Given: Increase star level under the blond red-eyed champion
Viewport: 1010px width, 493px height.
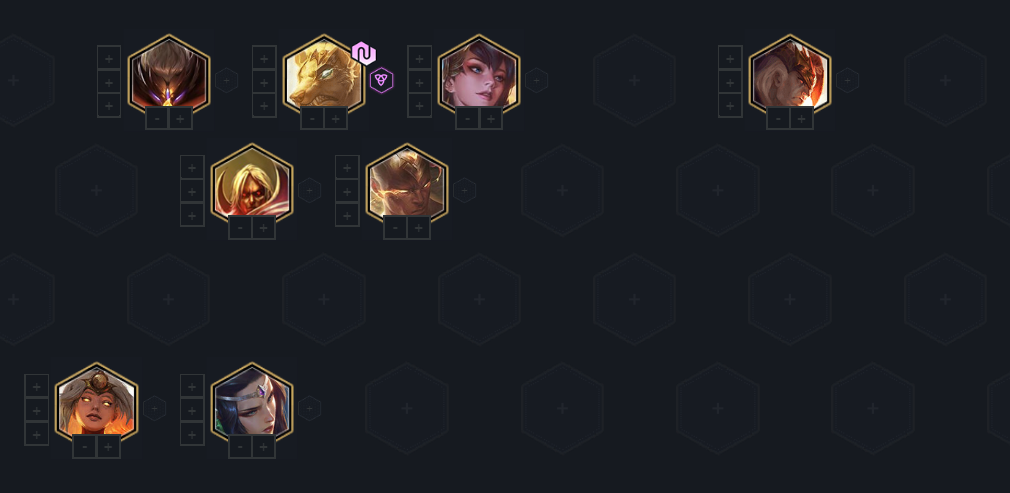Looking at the screenshot, I should point(263,228).
